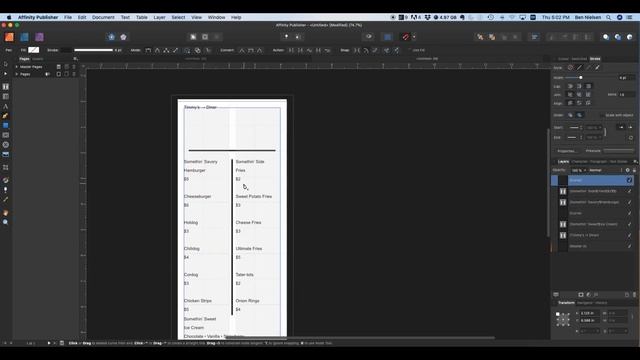The width and height of the screenshot is (640, 360).
Task: Select the Picture Frame tool
Action: click(x=5, y=135)
